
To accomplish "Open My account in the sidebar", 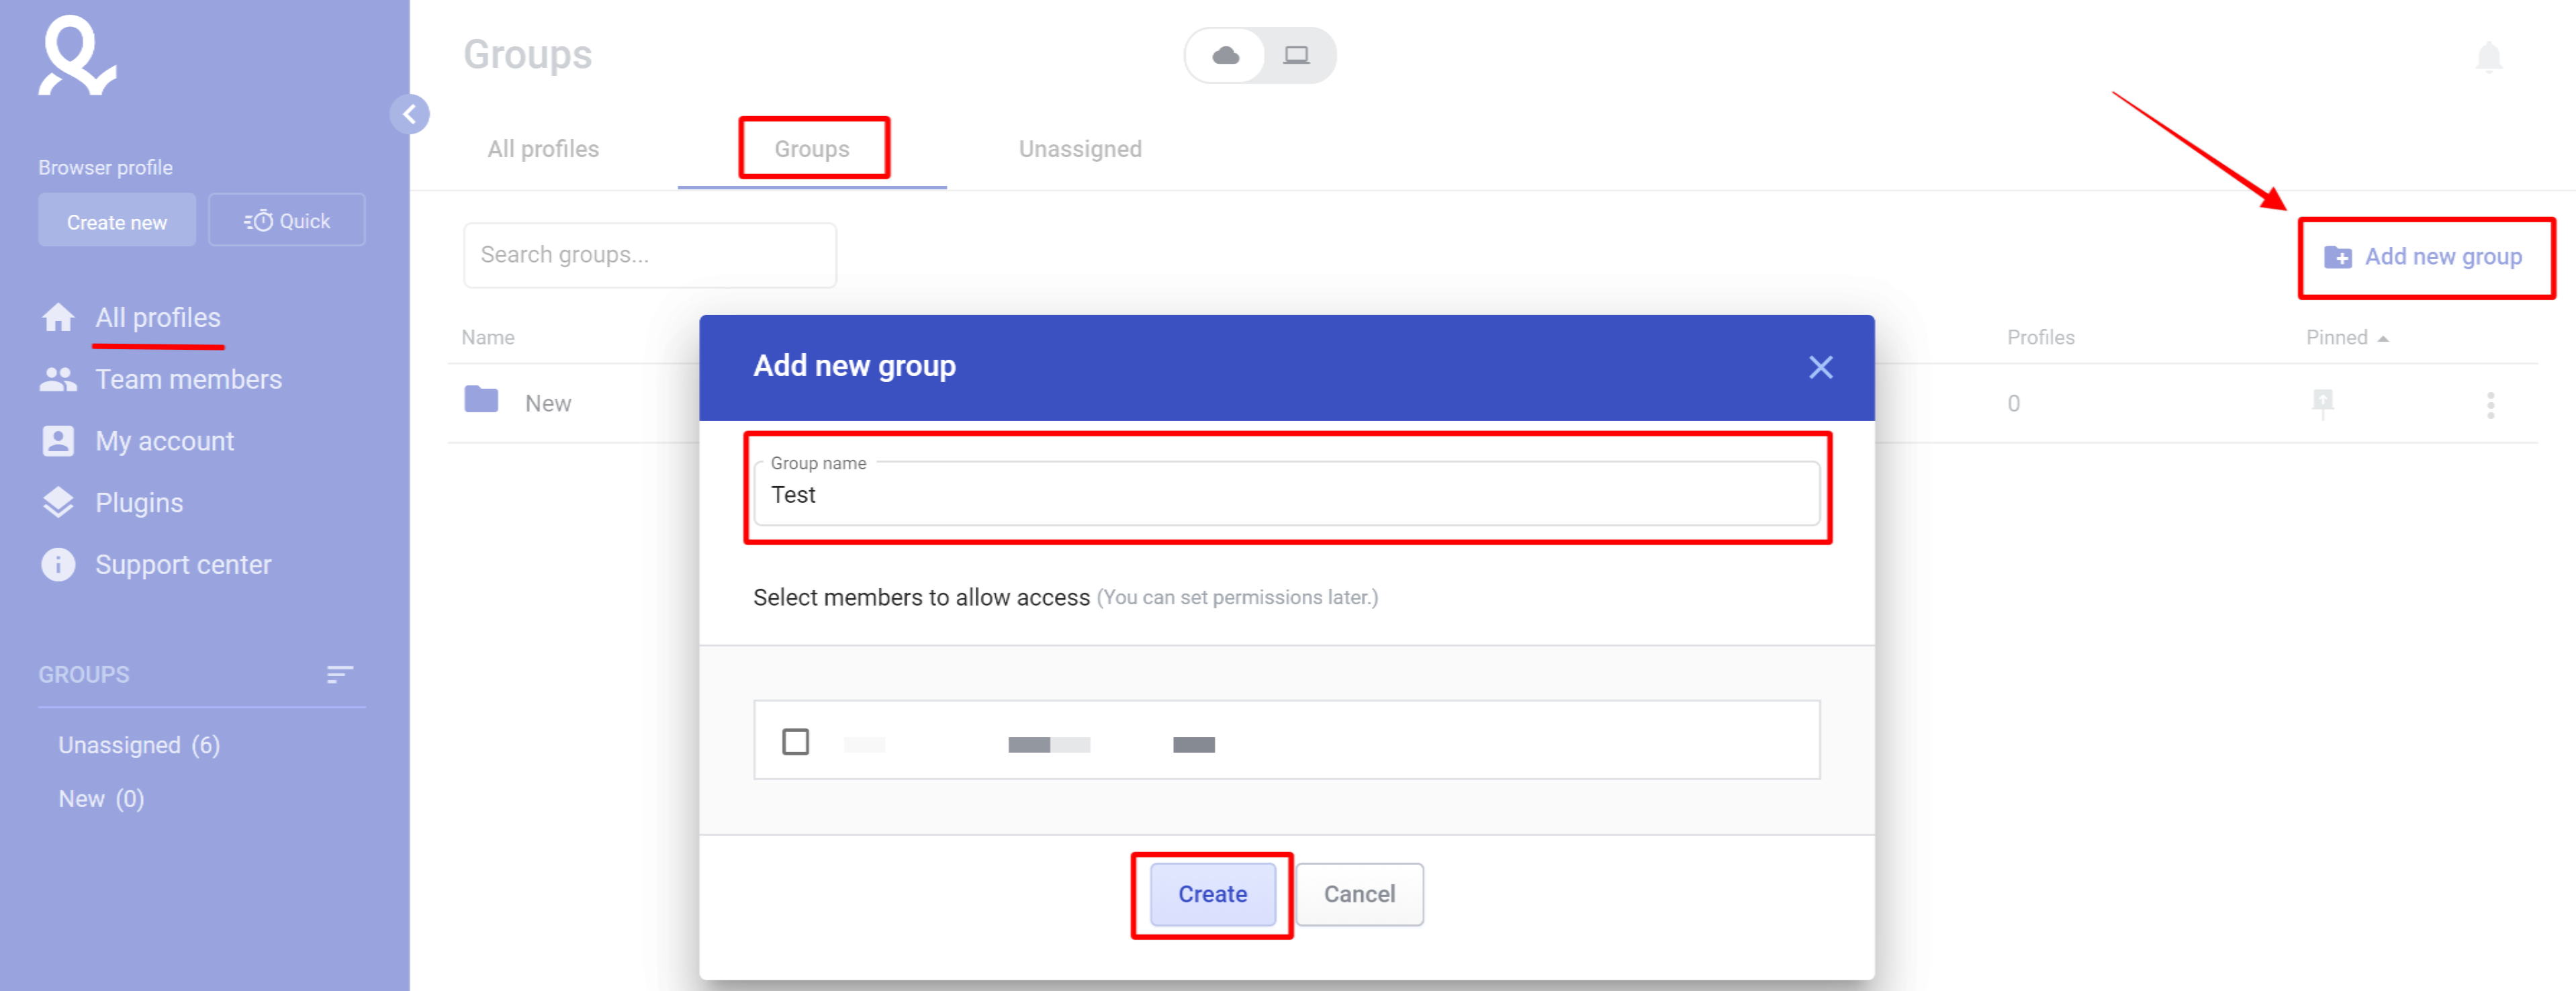I will (164, 441).
